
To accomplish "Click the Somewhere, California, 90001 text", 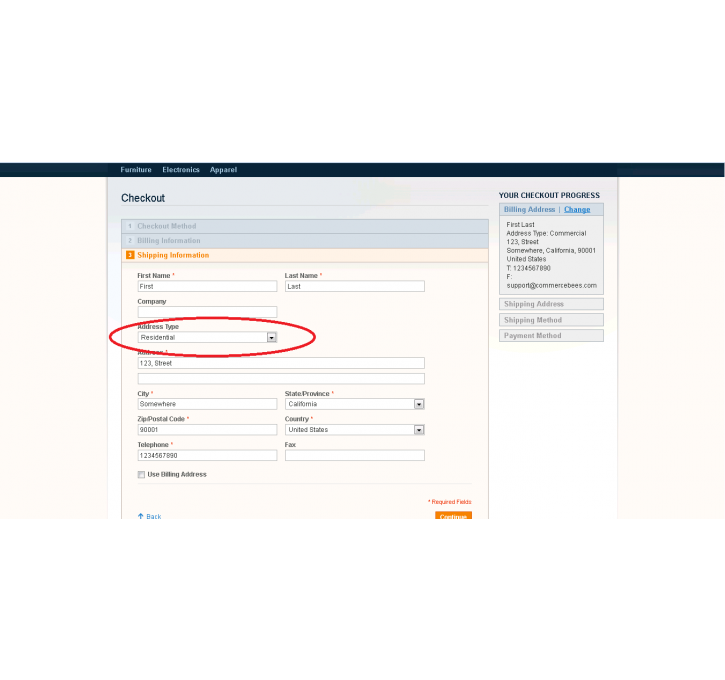I will [x=551, y=251].
